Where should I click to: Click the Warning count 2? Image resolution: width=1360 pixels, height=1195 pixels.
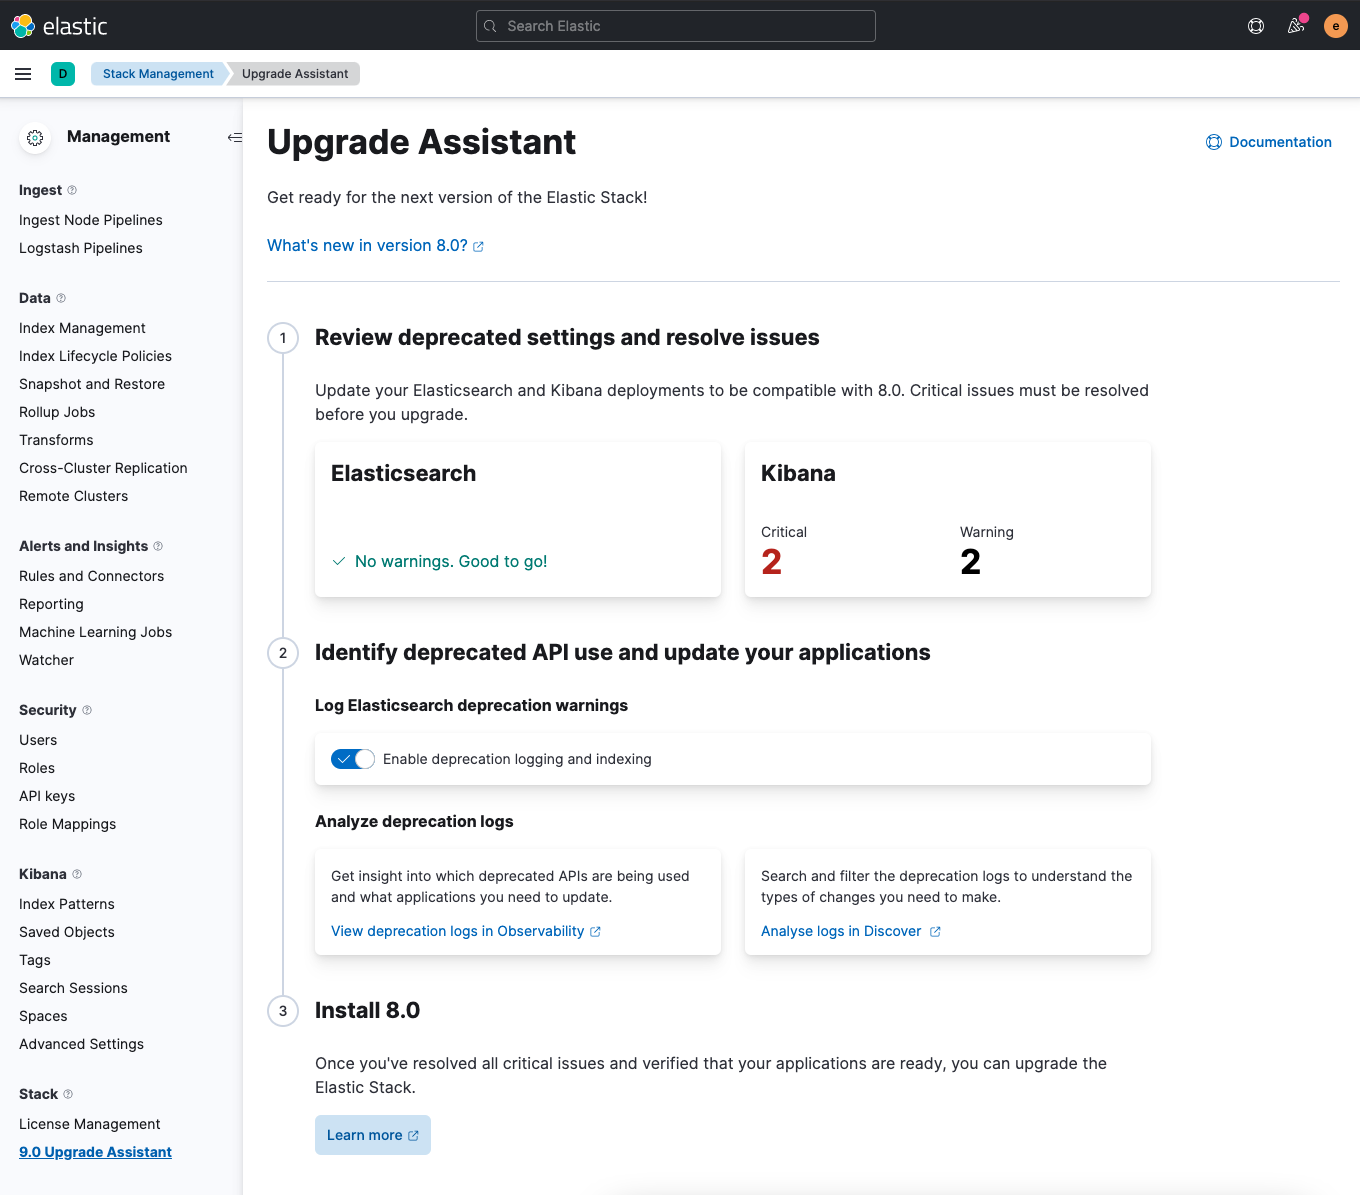coord(970,562)
